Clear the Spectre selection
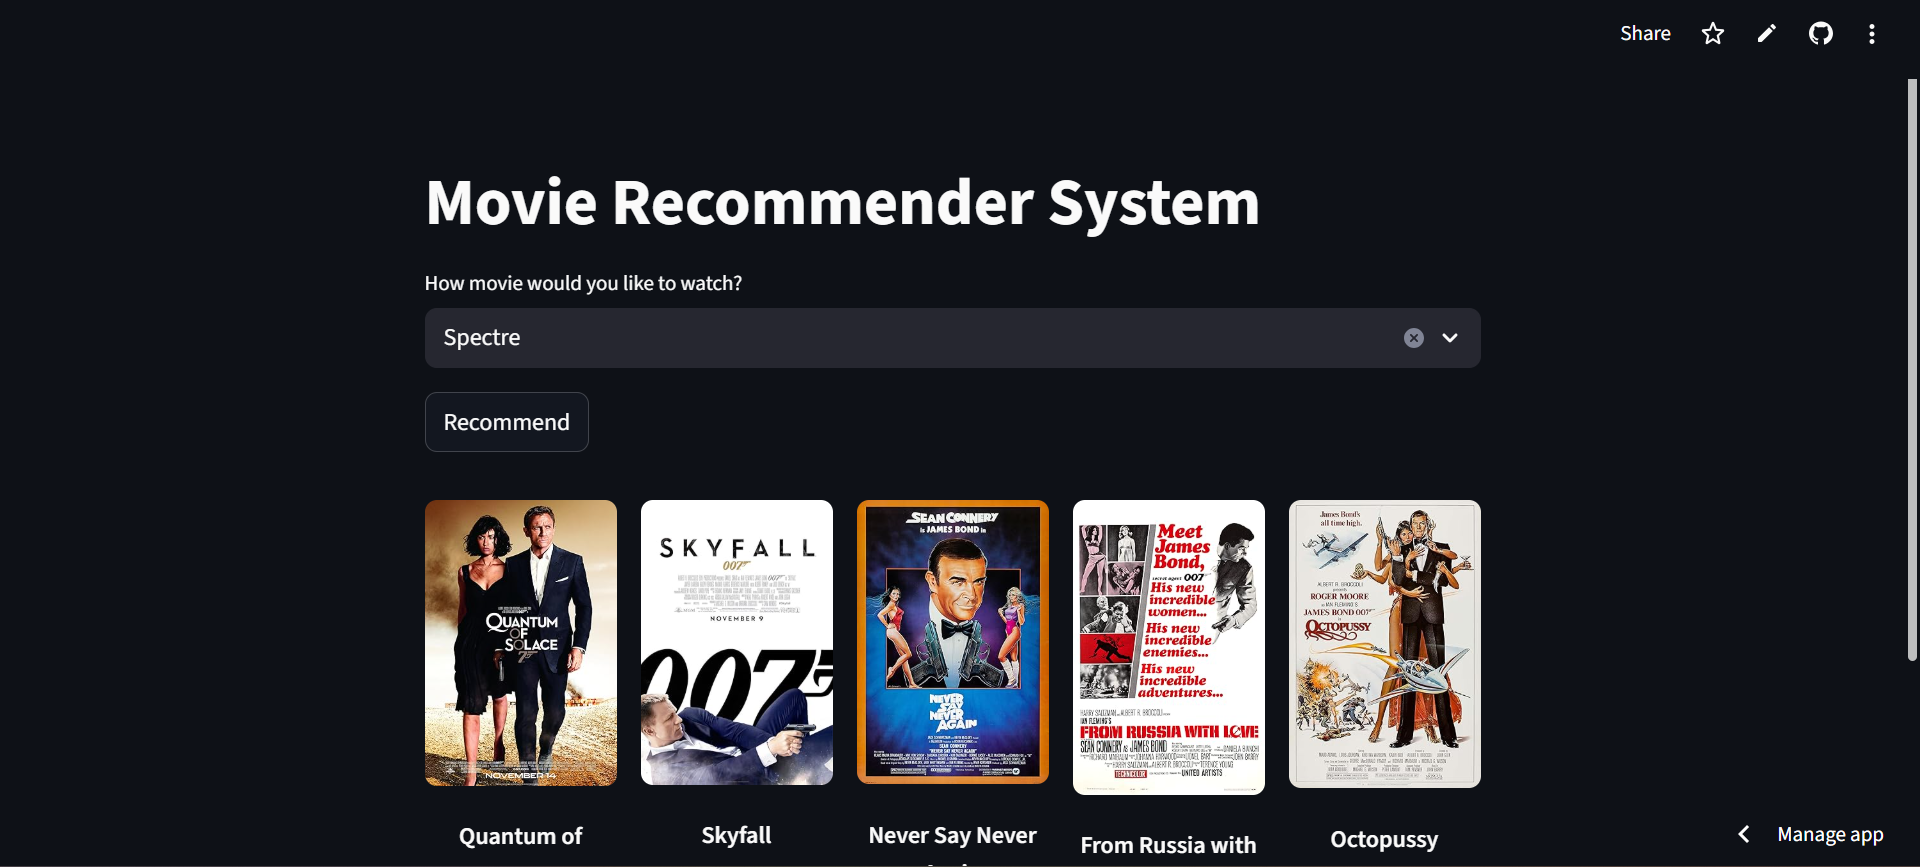Image resolution: width=1920 pixels, height=867 pixels. (1413, 338)
